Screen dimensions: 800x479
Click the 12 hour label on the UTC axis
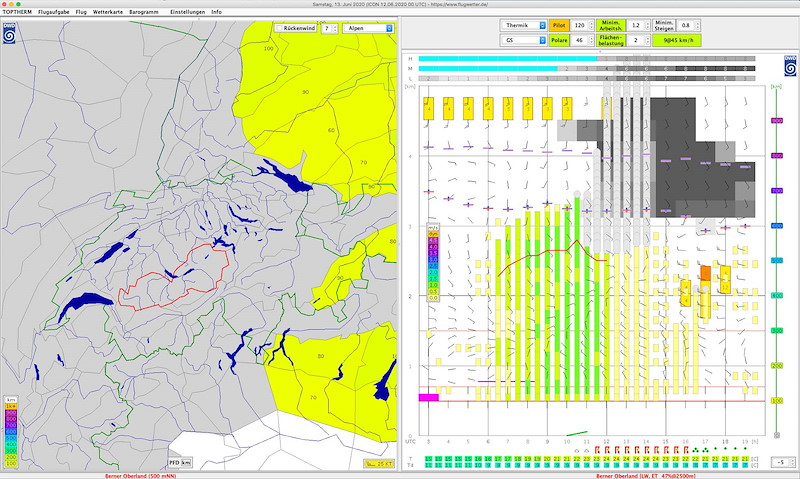606,441
